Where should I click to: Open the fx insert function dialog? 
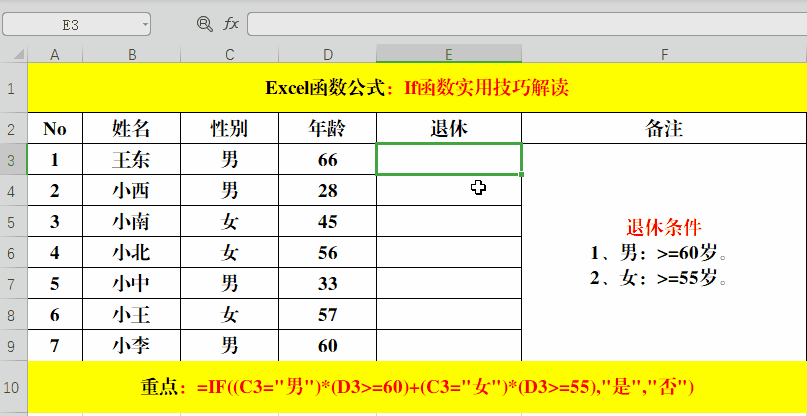(x=231, y=24)
